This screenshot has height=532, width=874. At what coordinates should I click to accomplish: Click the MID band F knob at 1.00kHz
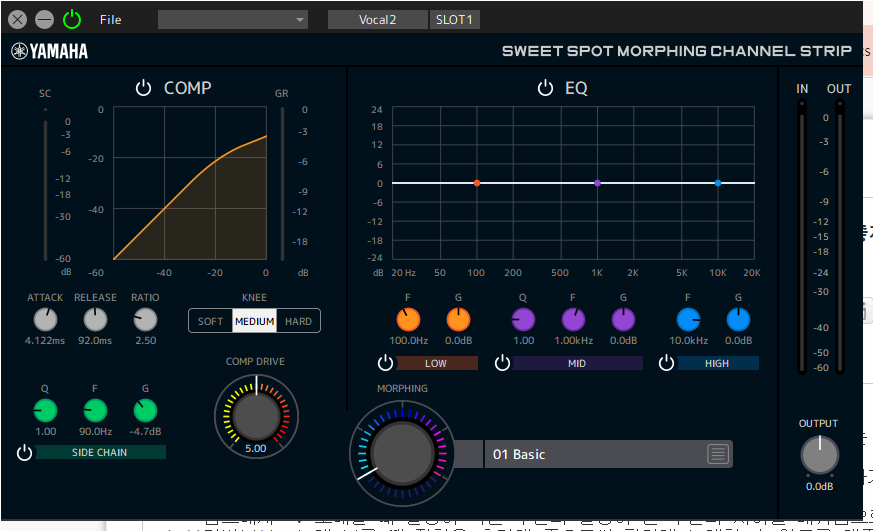pyautogui.click(x=573, y=320)
